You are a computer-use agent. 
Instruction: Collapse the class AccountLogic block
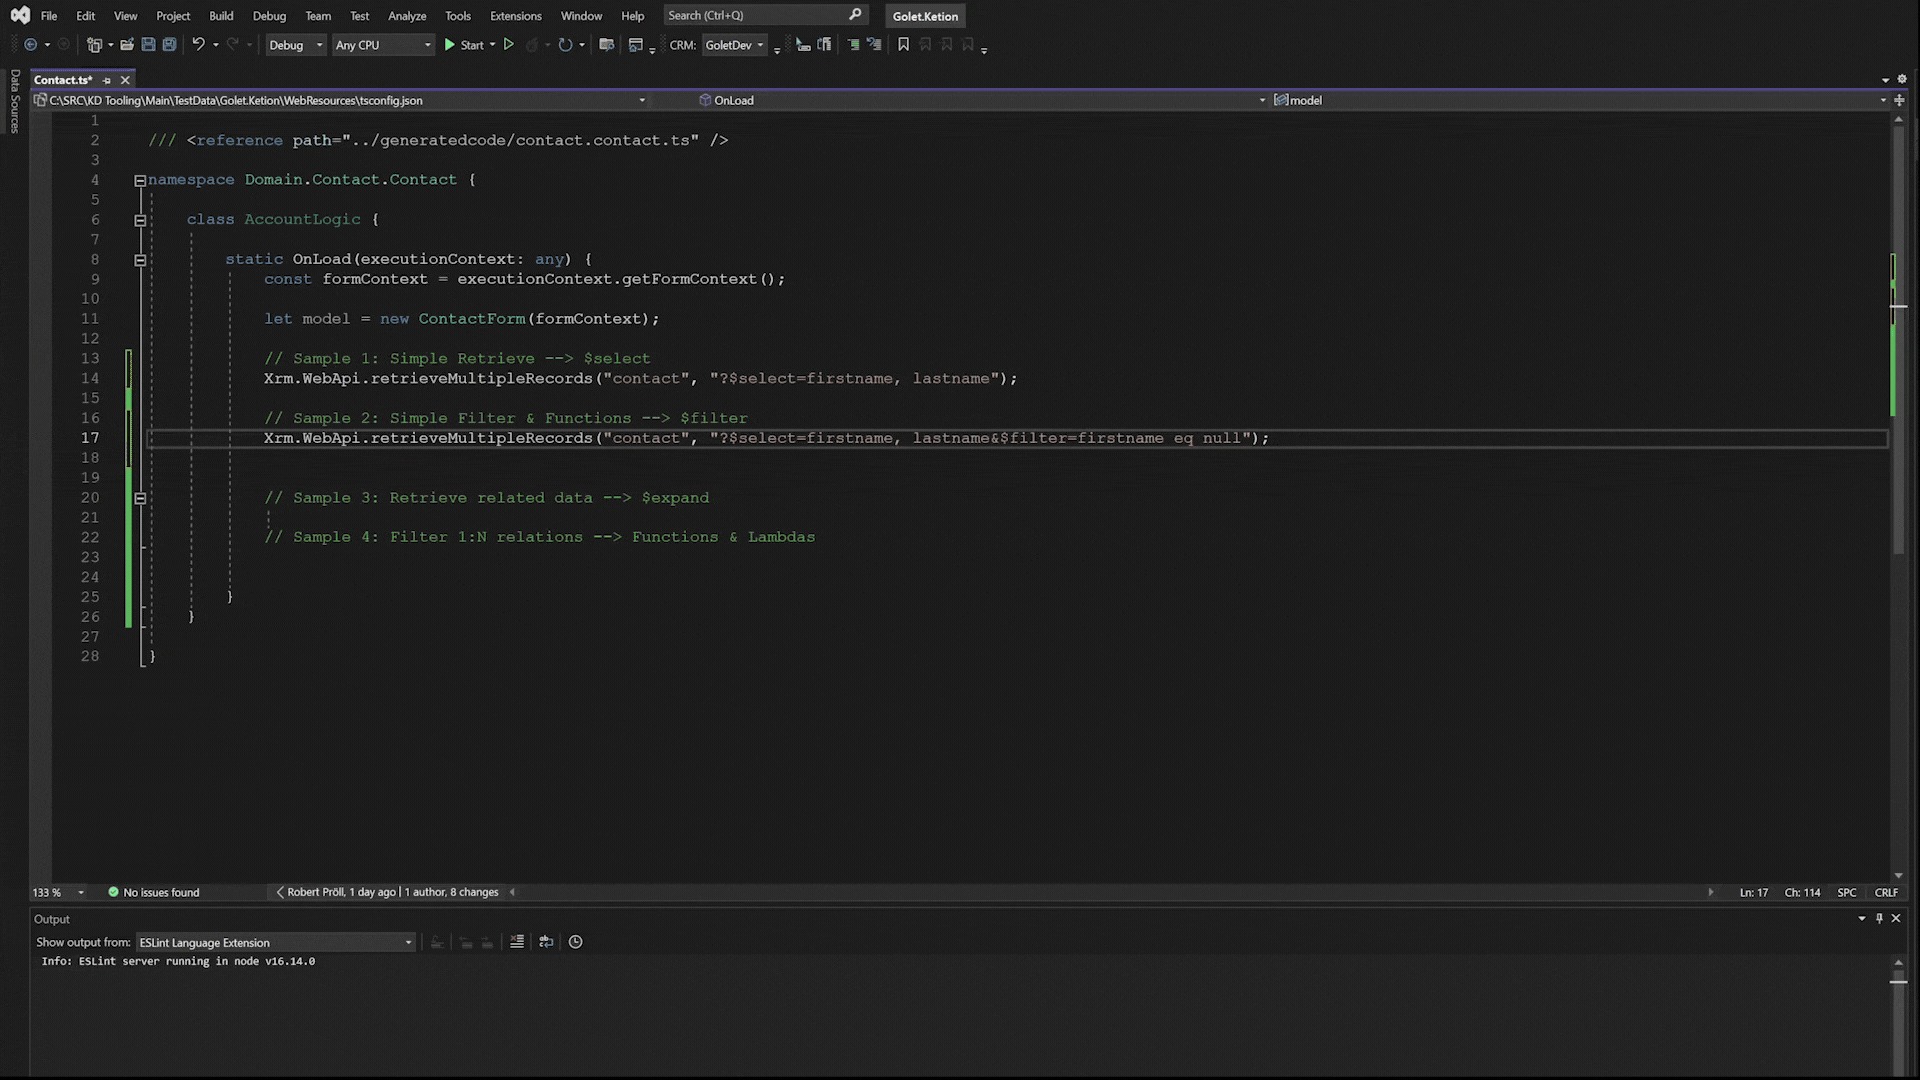tap(140, 221)
